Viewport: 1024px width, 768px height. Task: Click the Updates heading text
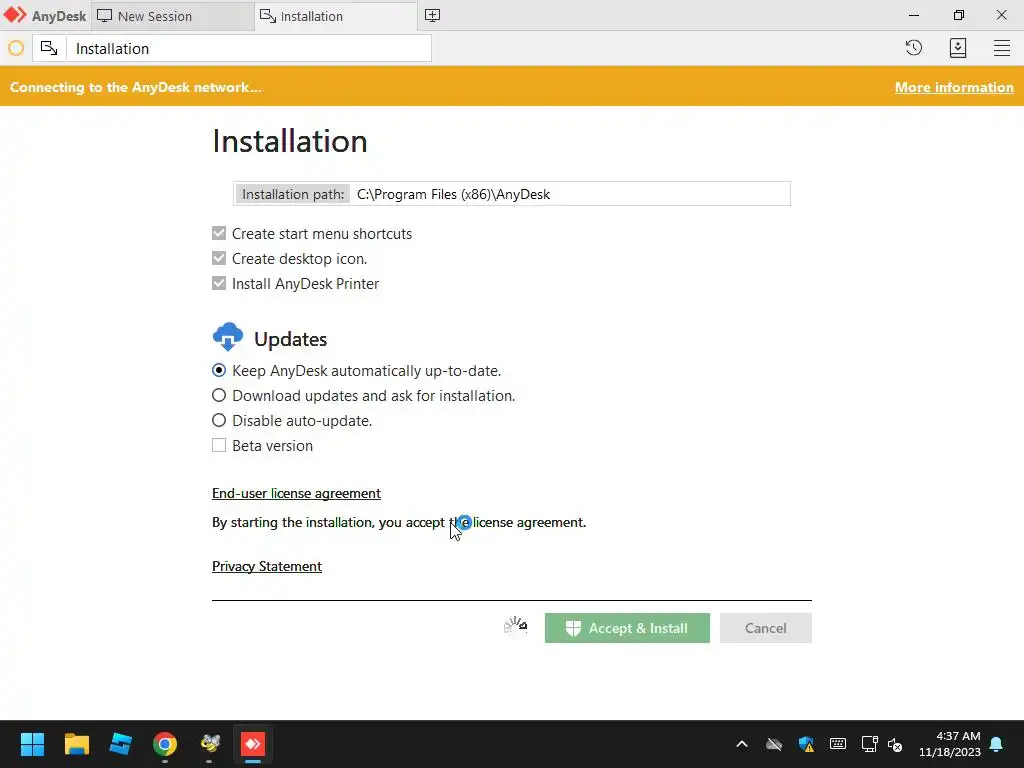(x=291, y=339)
